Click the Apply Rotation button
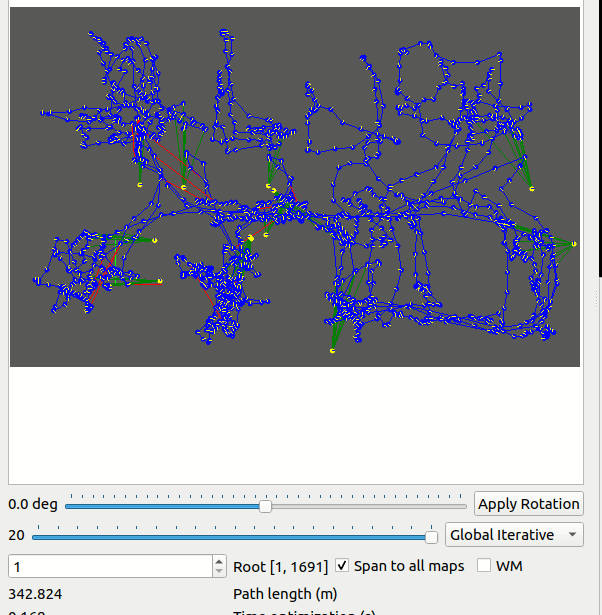602x615 pixels. coord(528,504)
